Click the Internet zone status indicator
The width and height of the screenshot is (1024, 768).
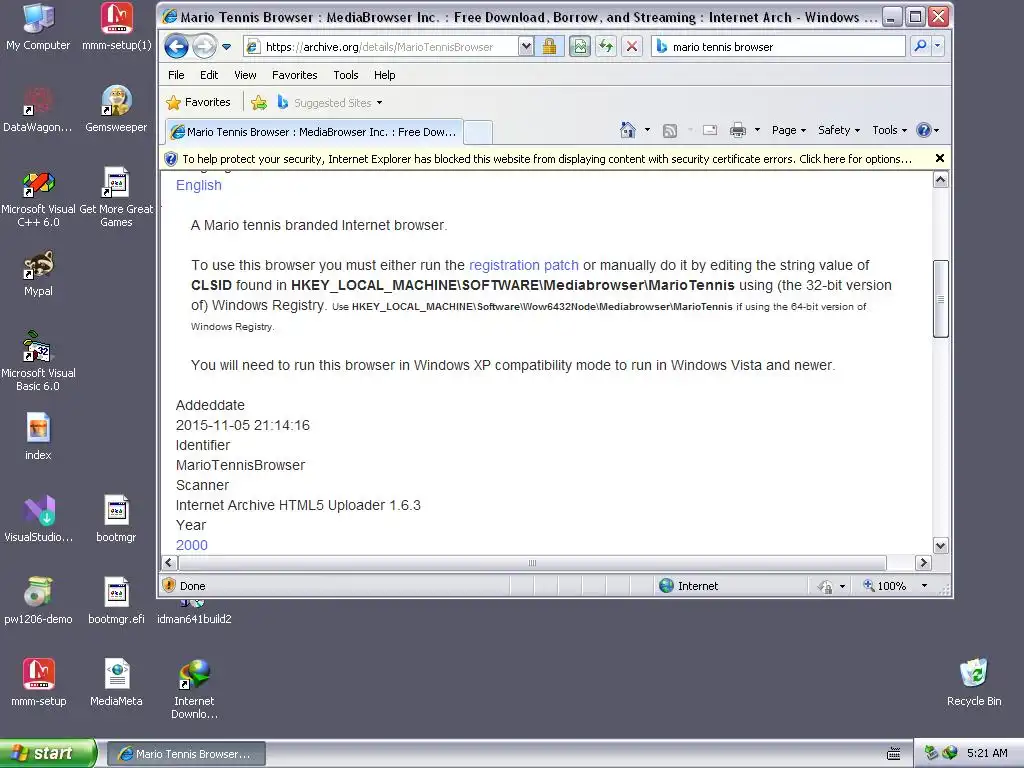click(x=689, y=586)
